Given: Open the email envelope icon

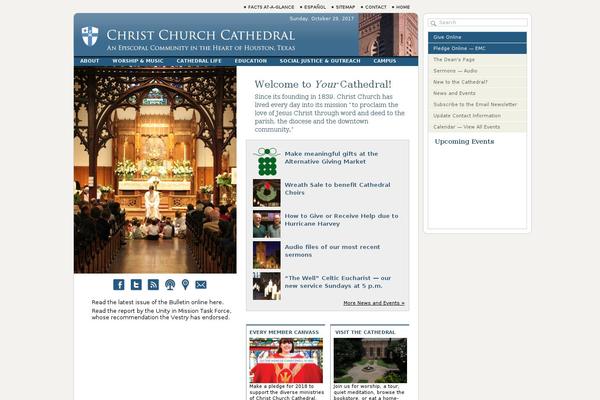Looking at the screenshot, I should pos(201,284).
